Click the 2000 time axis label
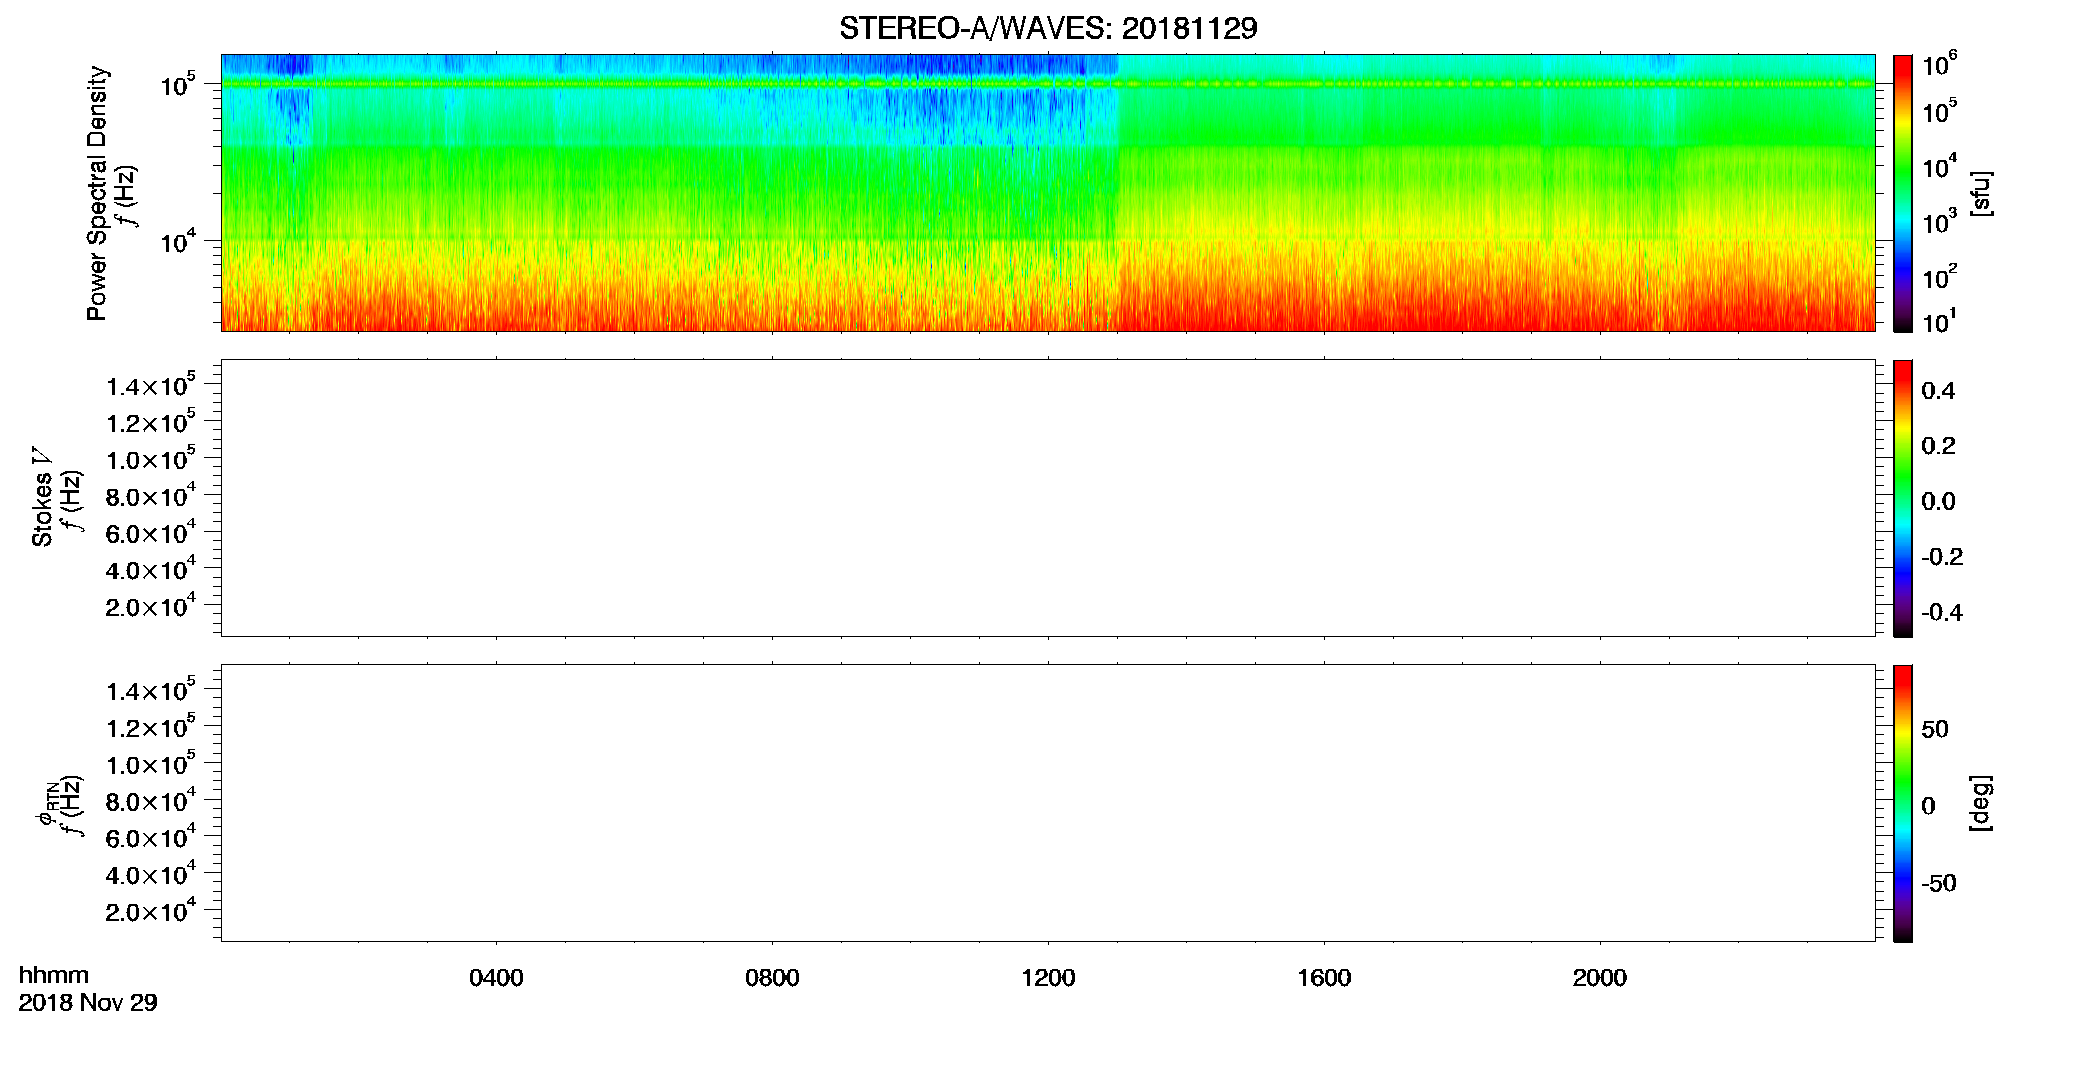Image resolution: width=2096 pixels, height=1080 pixels. tap(1599, 977)
